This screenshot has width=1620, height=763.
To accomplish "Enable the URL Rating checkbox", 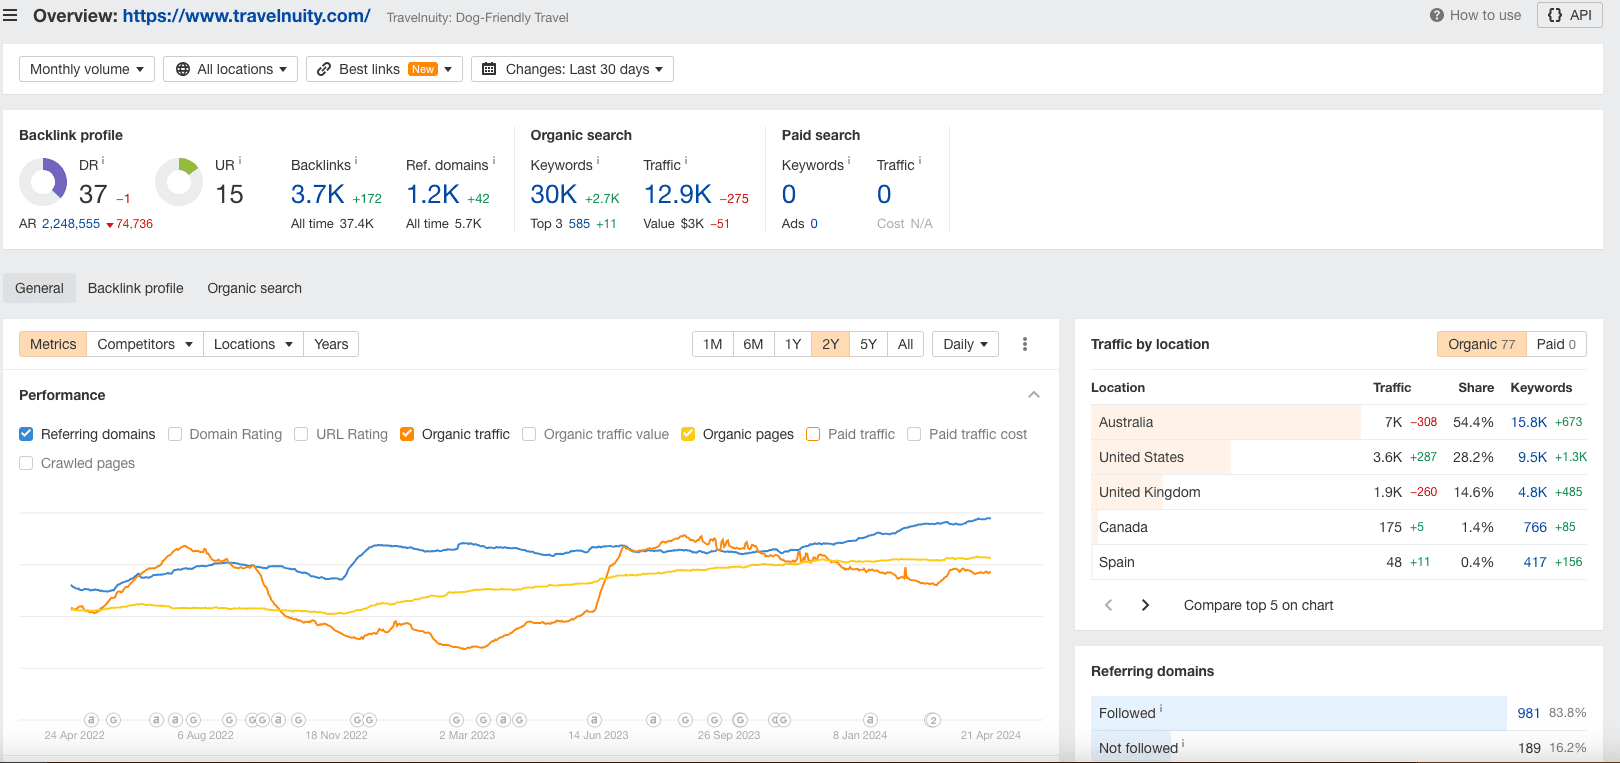I will (301, 434).
